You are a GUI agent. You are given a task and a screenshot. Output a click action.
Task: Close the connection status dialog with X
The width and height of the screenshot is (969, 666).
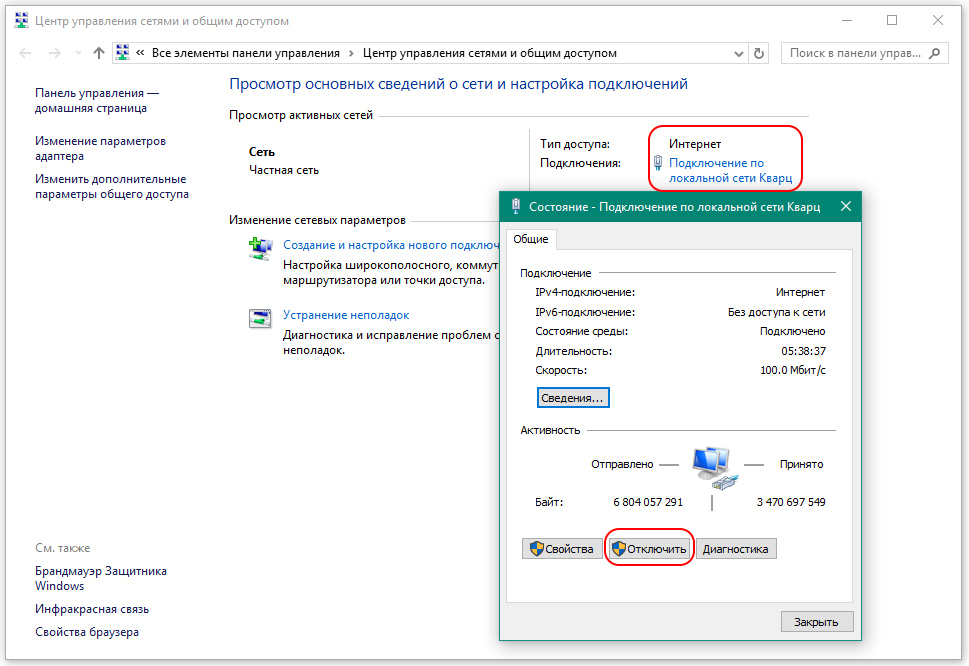pyautogui.click(x=846, y=206)
